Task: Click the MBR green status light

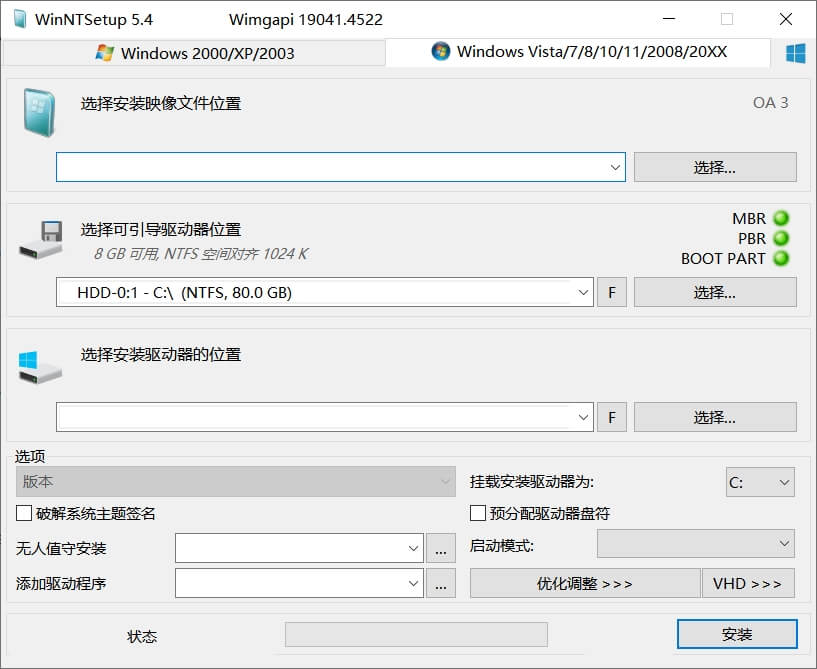Action: 781,218
